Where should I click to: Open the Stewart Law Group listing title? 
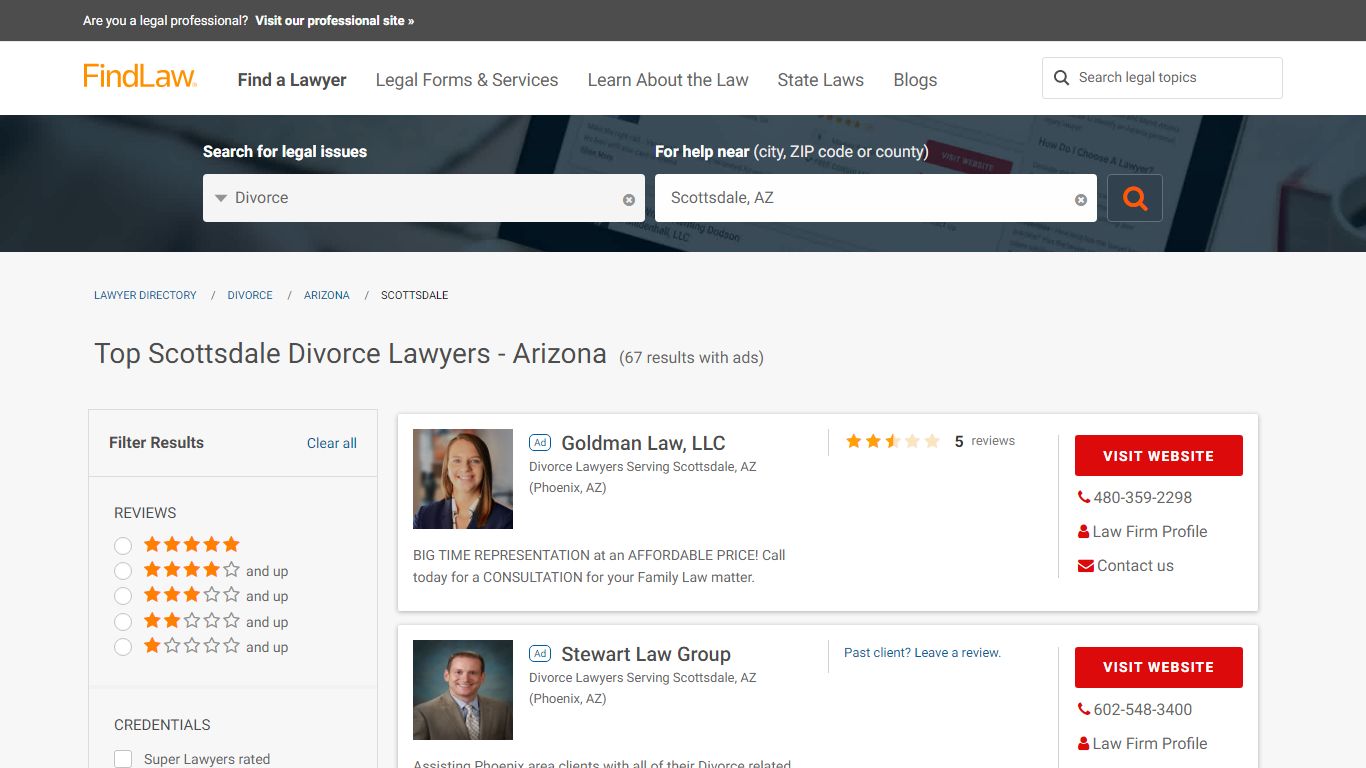pos(646,654)
